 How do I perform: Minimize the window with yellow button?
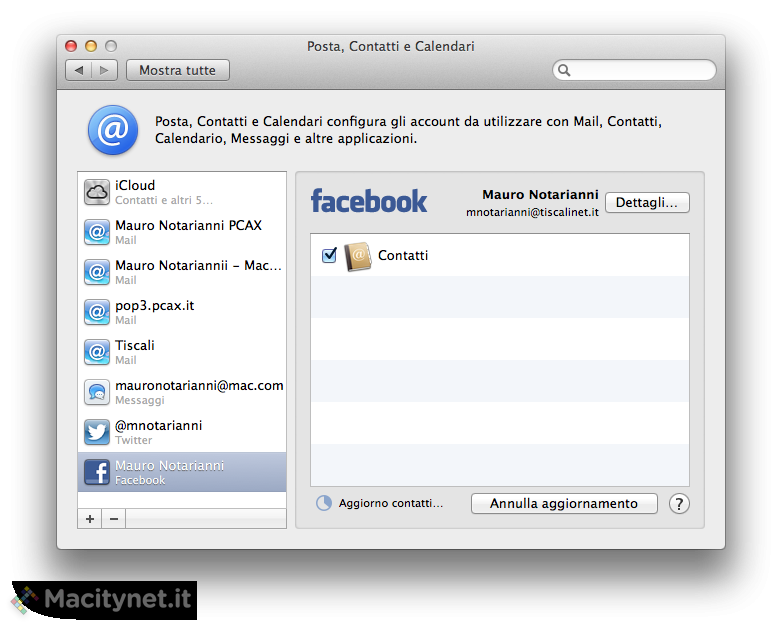[91, 46]
